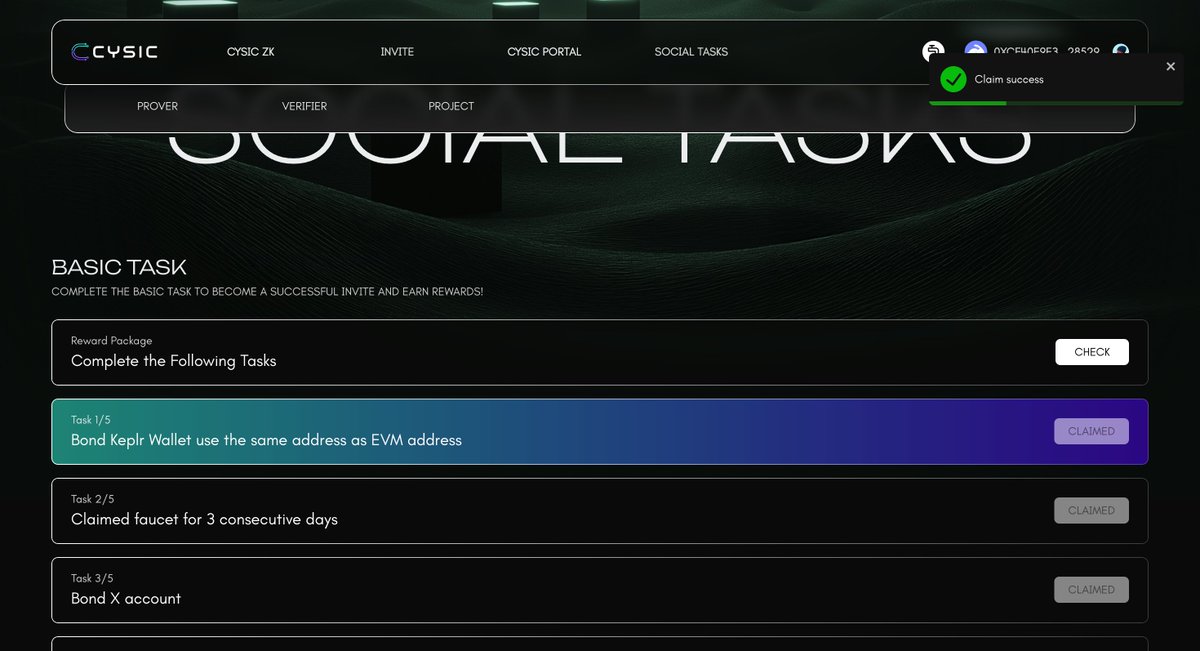This screenshot has width=1200, height=651.
Task: Click CLAIMED button for Claimed faucet task
Action: pyautogui.click(x=1091, y=510)
